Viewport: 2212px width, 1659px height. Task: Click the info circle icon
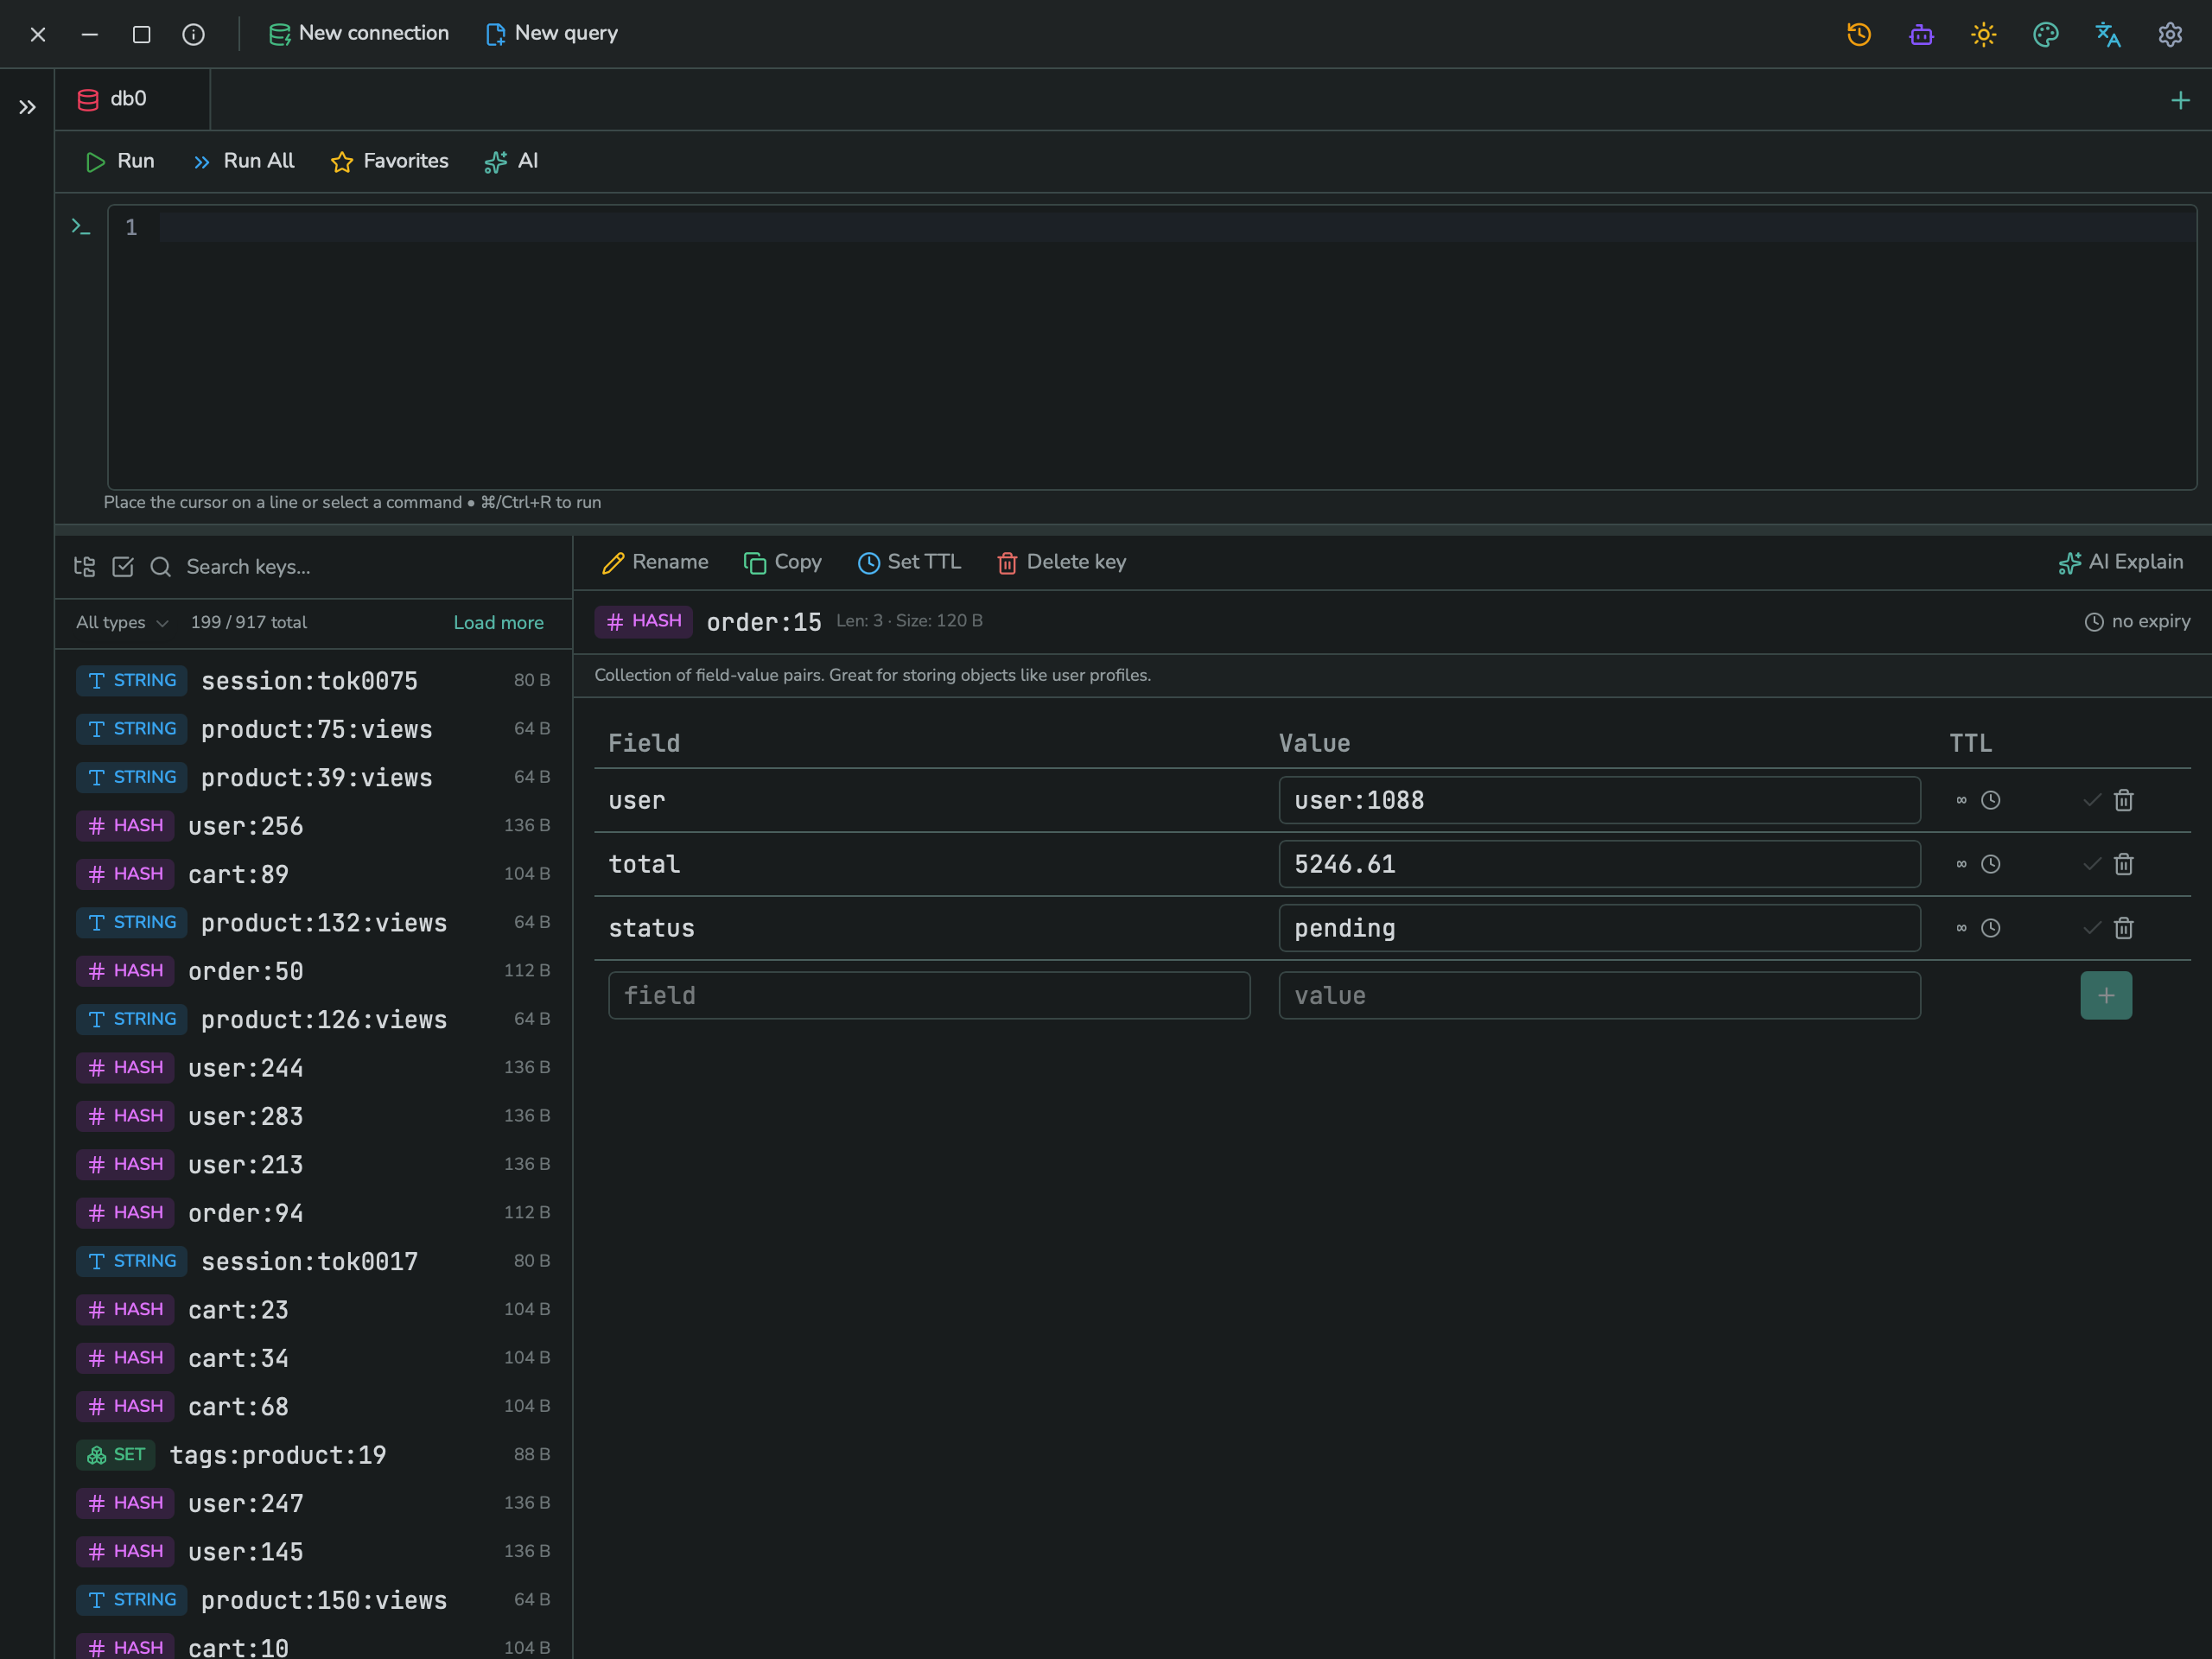point(194,34)
